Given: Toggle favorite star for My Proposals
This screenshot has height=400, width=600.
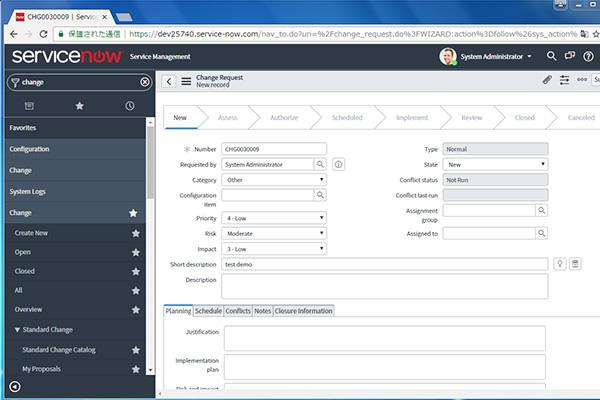Looking at the screenshot, I should 135,369.
